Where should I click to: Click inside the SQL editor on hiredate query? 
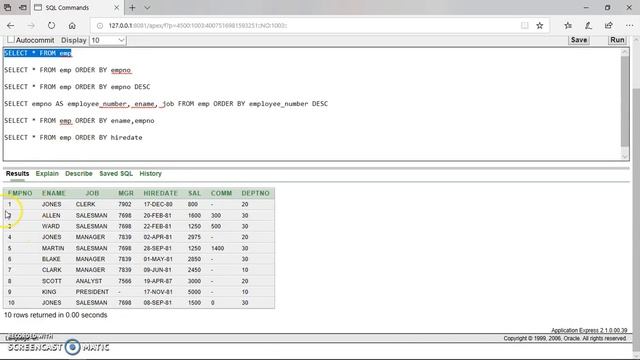(x=73, y=138)
